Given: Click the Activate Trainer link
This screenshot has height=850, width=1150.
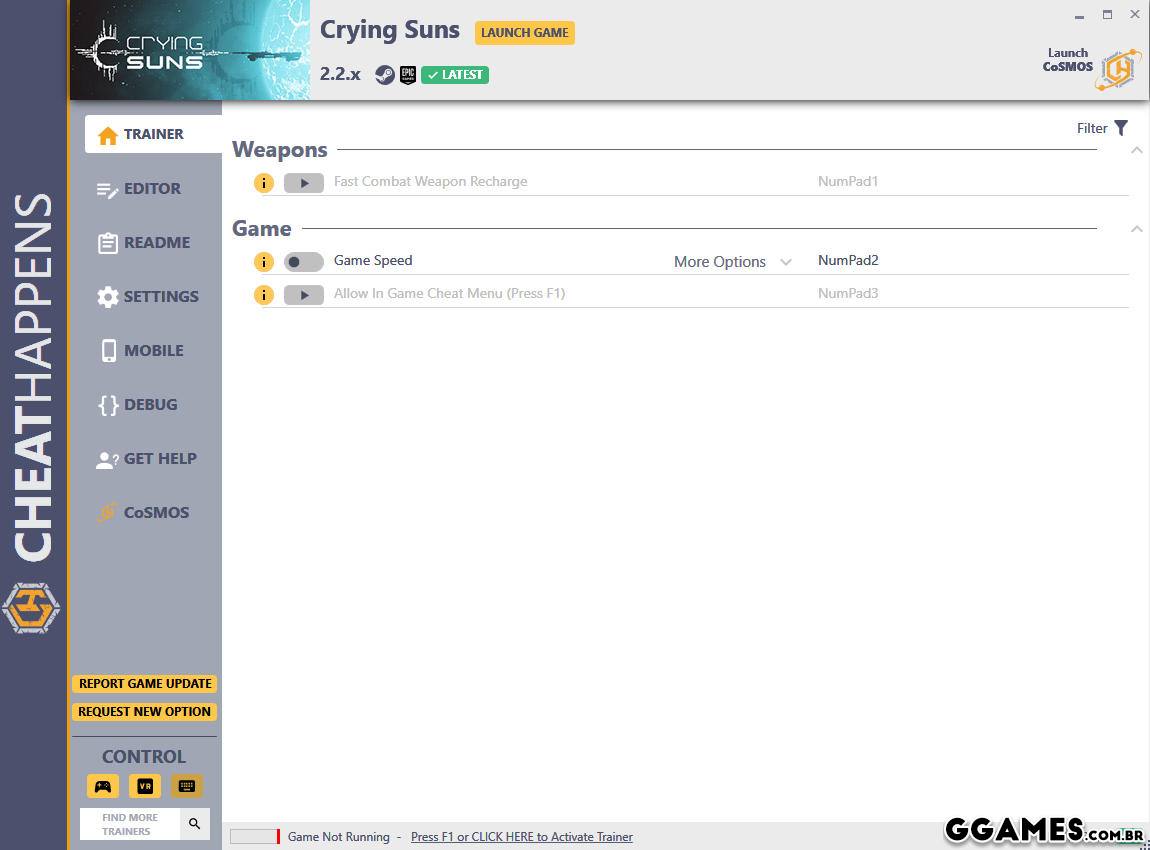Looking at the screenshot, I should click(x=521, y=837).
